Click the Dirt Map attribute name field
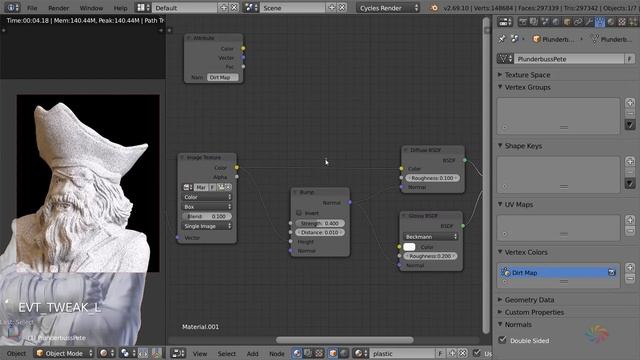The height and width of the screenshot is (360, 640). click(x=222, y=77)
